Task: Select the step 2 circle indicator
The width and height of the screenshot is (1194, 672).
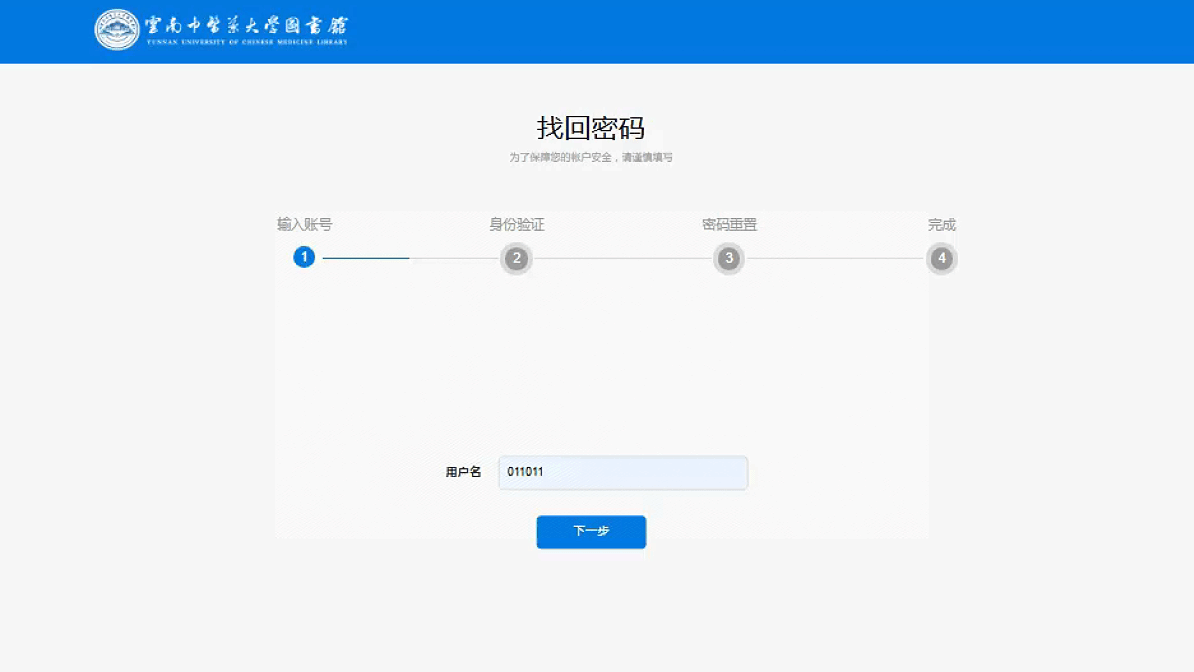Action: 516,259
